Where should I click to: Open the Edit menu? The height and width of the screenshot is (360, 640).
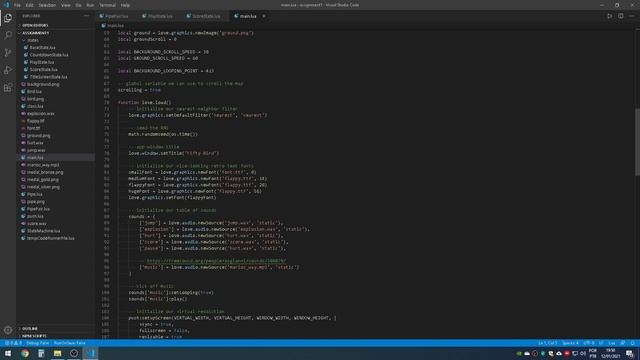(29, 5)
